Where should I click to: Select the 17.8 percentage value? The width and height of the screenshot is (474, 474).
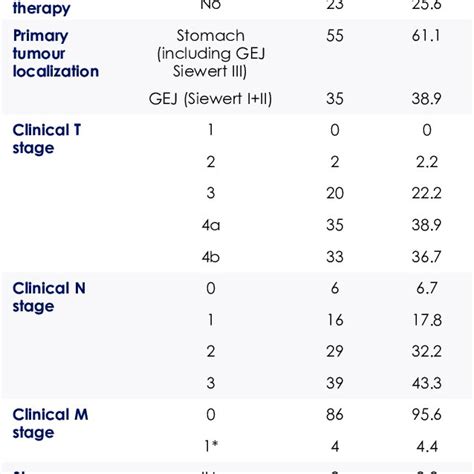[x=427, y=320]
